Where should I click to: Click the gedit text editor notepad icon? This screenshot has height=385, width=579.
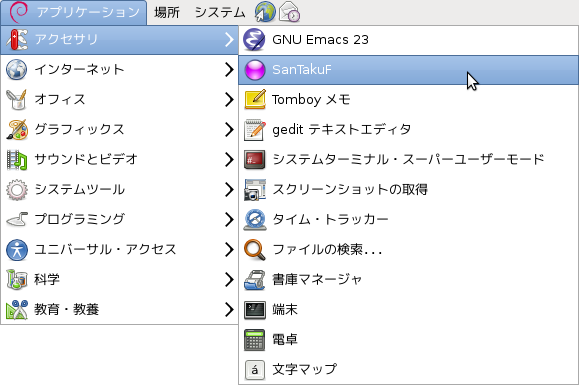coord(254,130)
